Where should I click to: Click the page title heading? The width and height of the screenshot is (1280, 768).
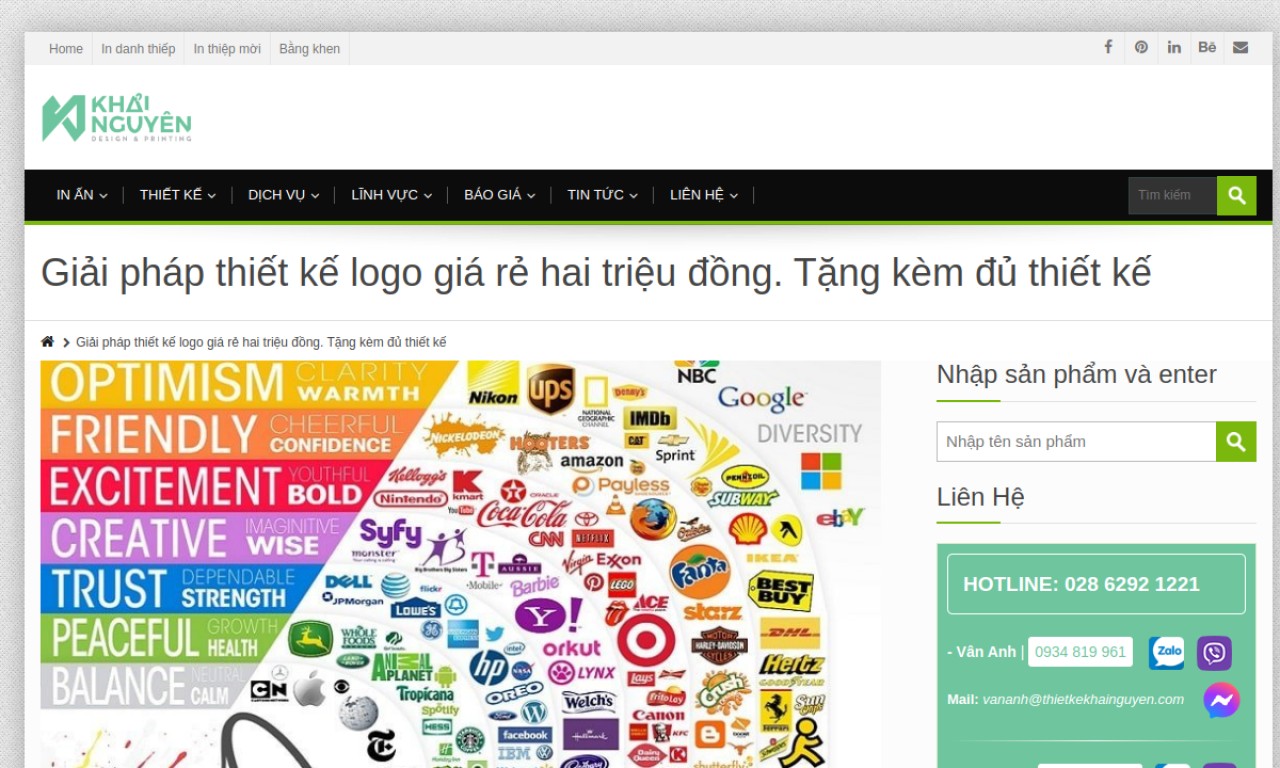click(x=596, y=272)
